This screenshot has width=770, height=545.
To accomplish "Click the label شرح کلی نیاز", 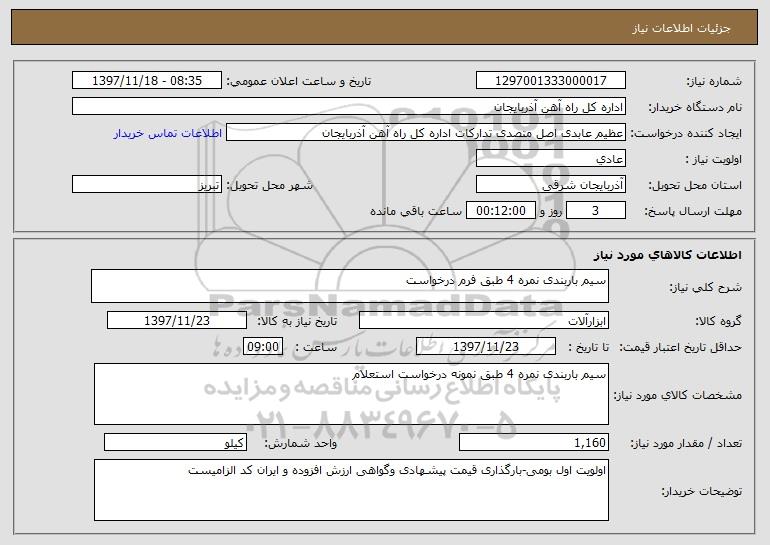I will 706,287.
